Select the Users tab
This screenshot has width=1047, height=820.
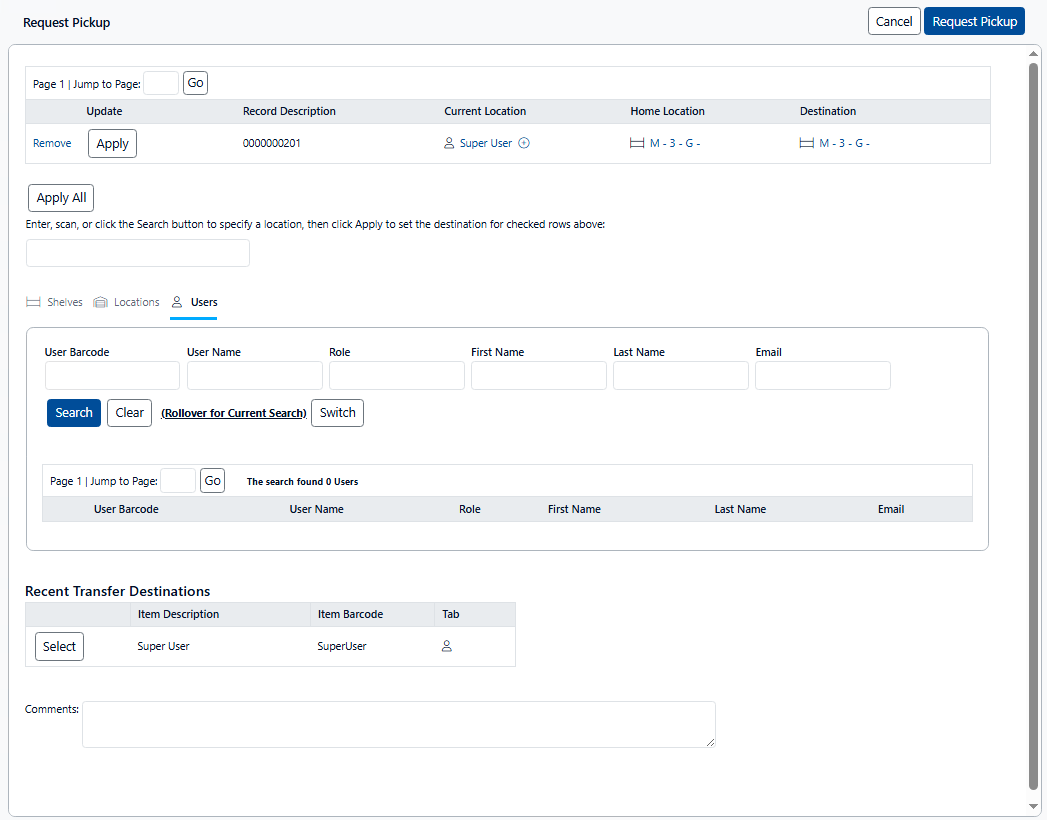(194, 302)
